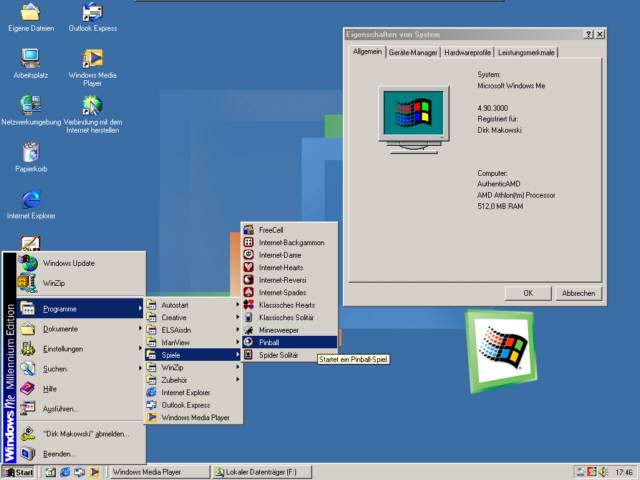The width and height of the screenshot is (640, 480).
Task: Open Dokumente submenu in Start menu
Action: point(81,329)
